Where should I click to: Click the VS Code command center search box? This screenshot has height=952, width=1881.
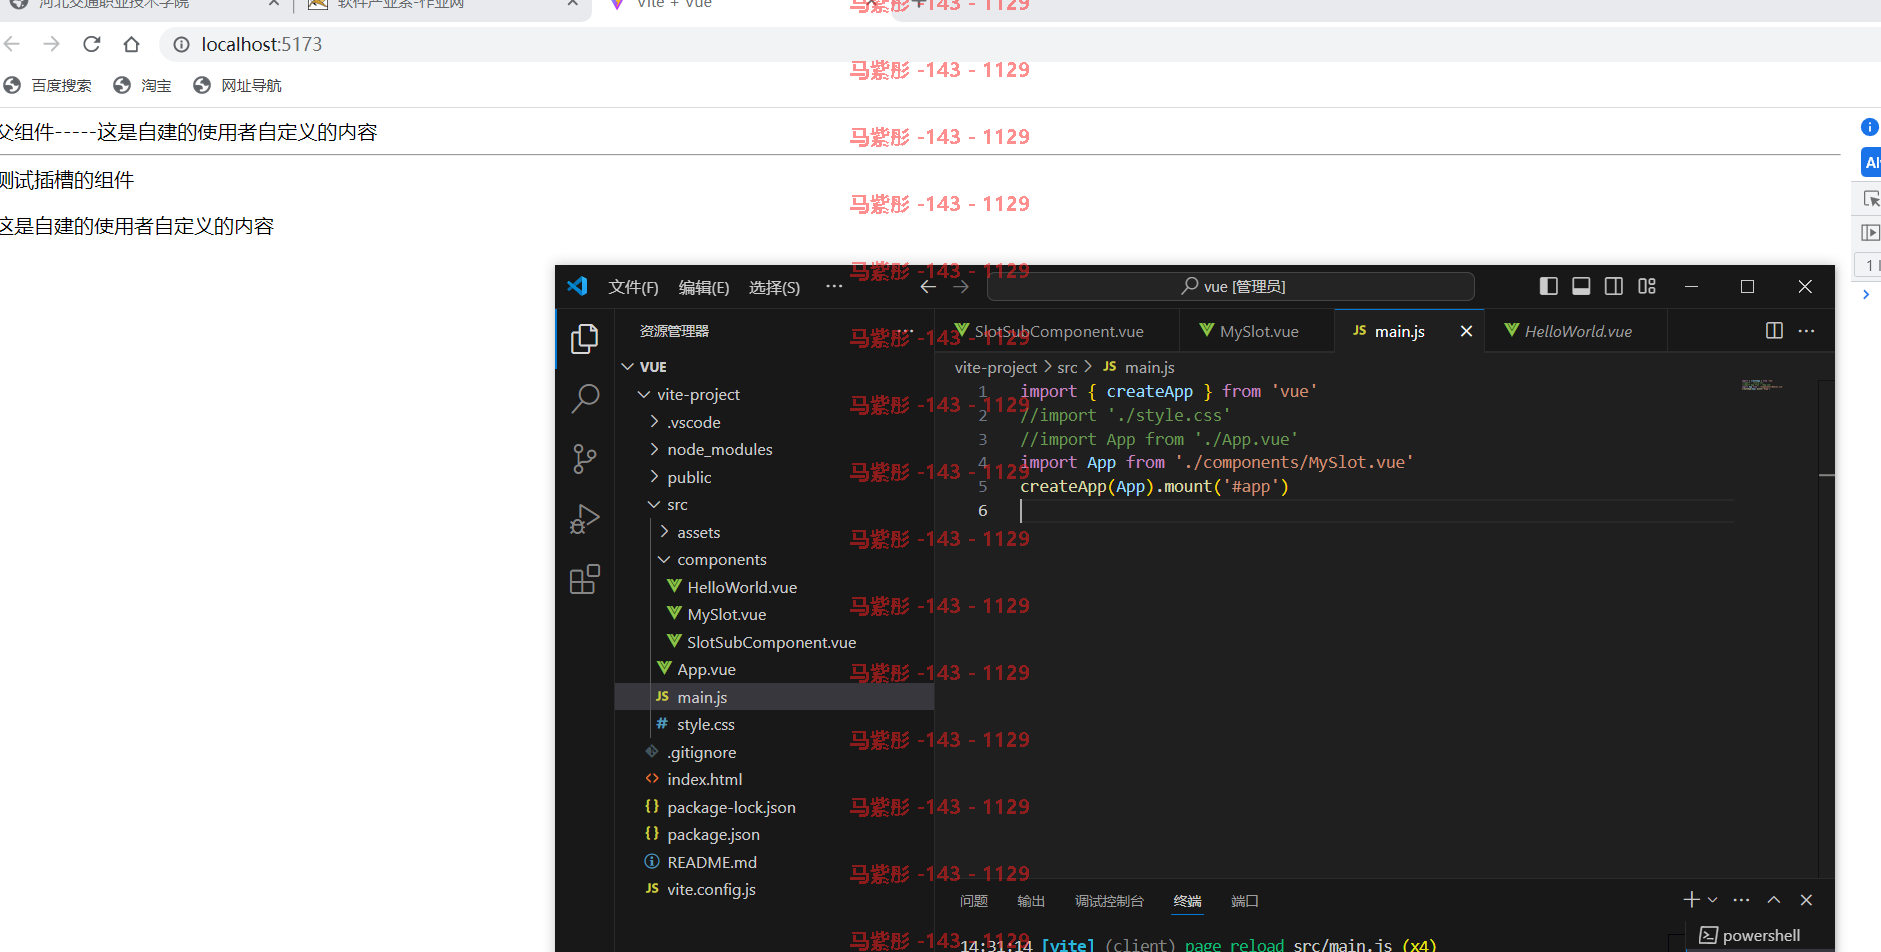1231,287
